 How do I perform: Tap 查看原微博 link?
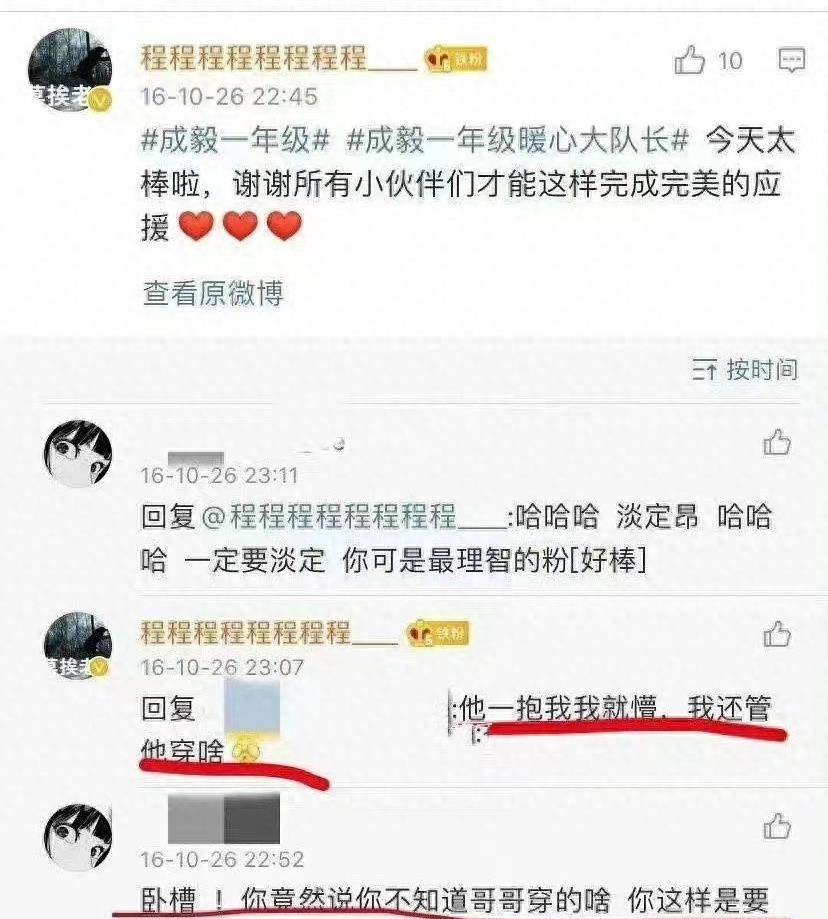(x=213, y=292)
